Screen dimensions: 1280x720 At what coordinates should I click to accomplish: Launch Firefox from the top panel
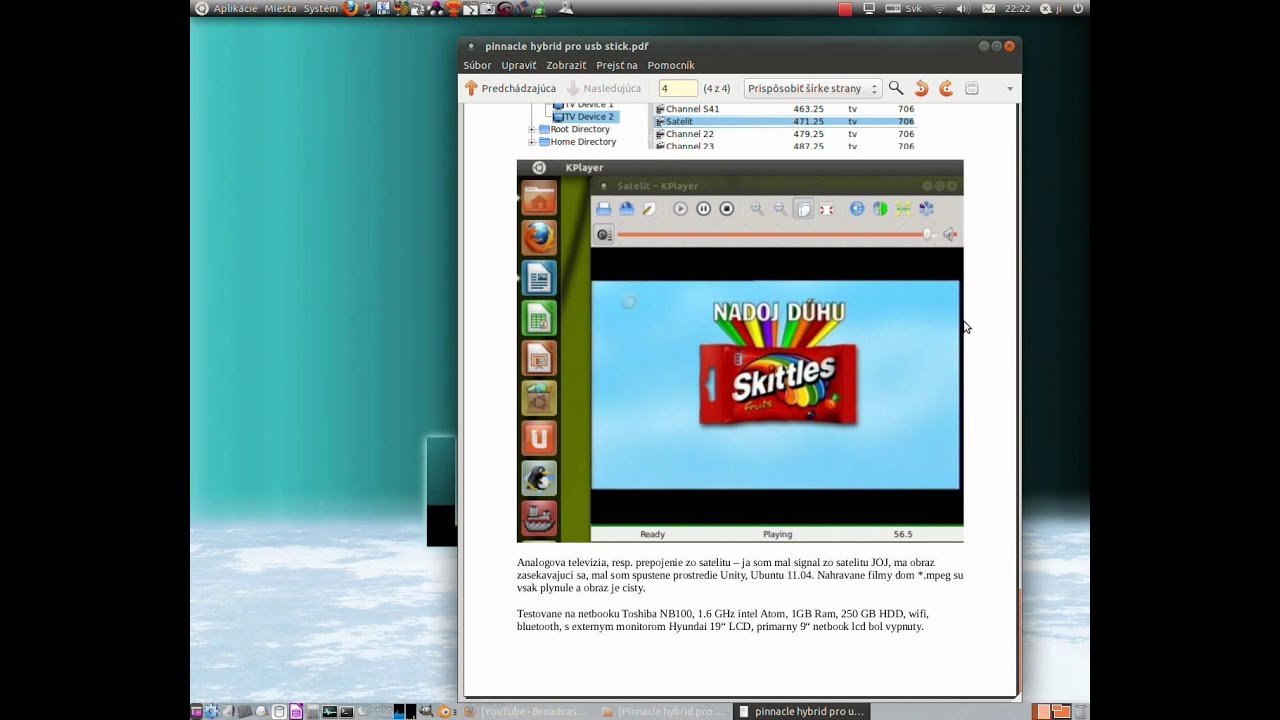(x=350, y=8)
